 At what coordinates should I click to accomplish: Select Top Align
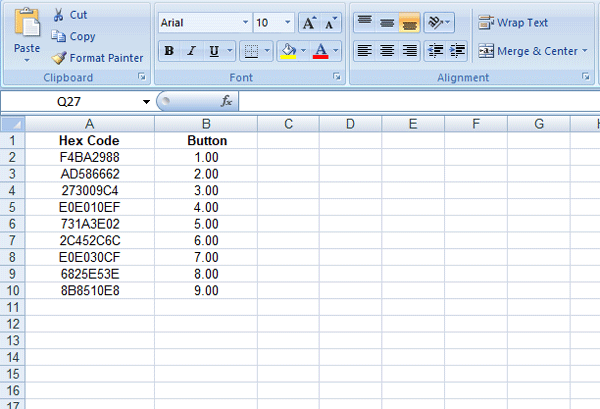pyautogui.click(x=365, y=23)
